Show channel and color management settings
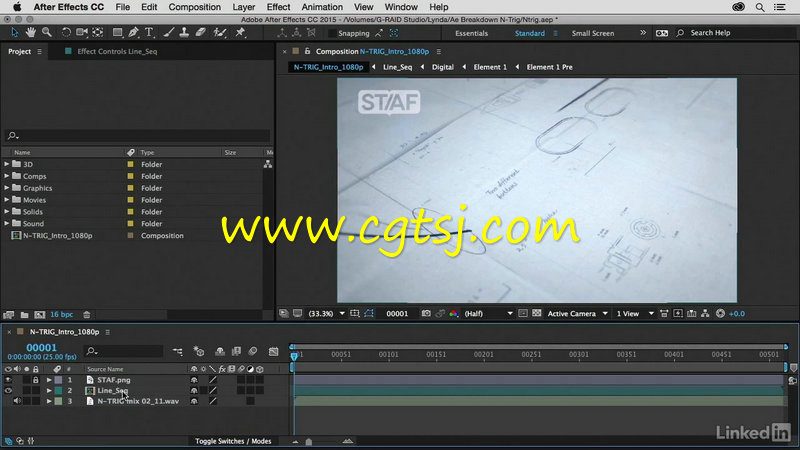Viewport: 800px width, 450px height. [454, 314]
